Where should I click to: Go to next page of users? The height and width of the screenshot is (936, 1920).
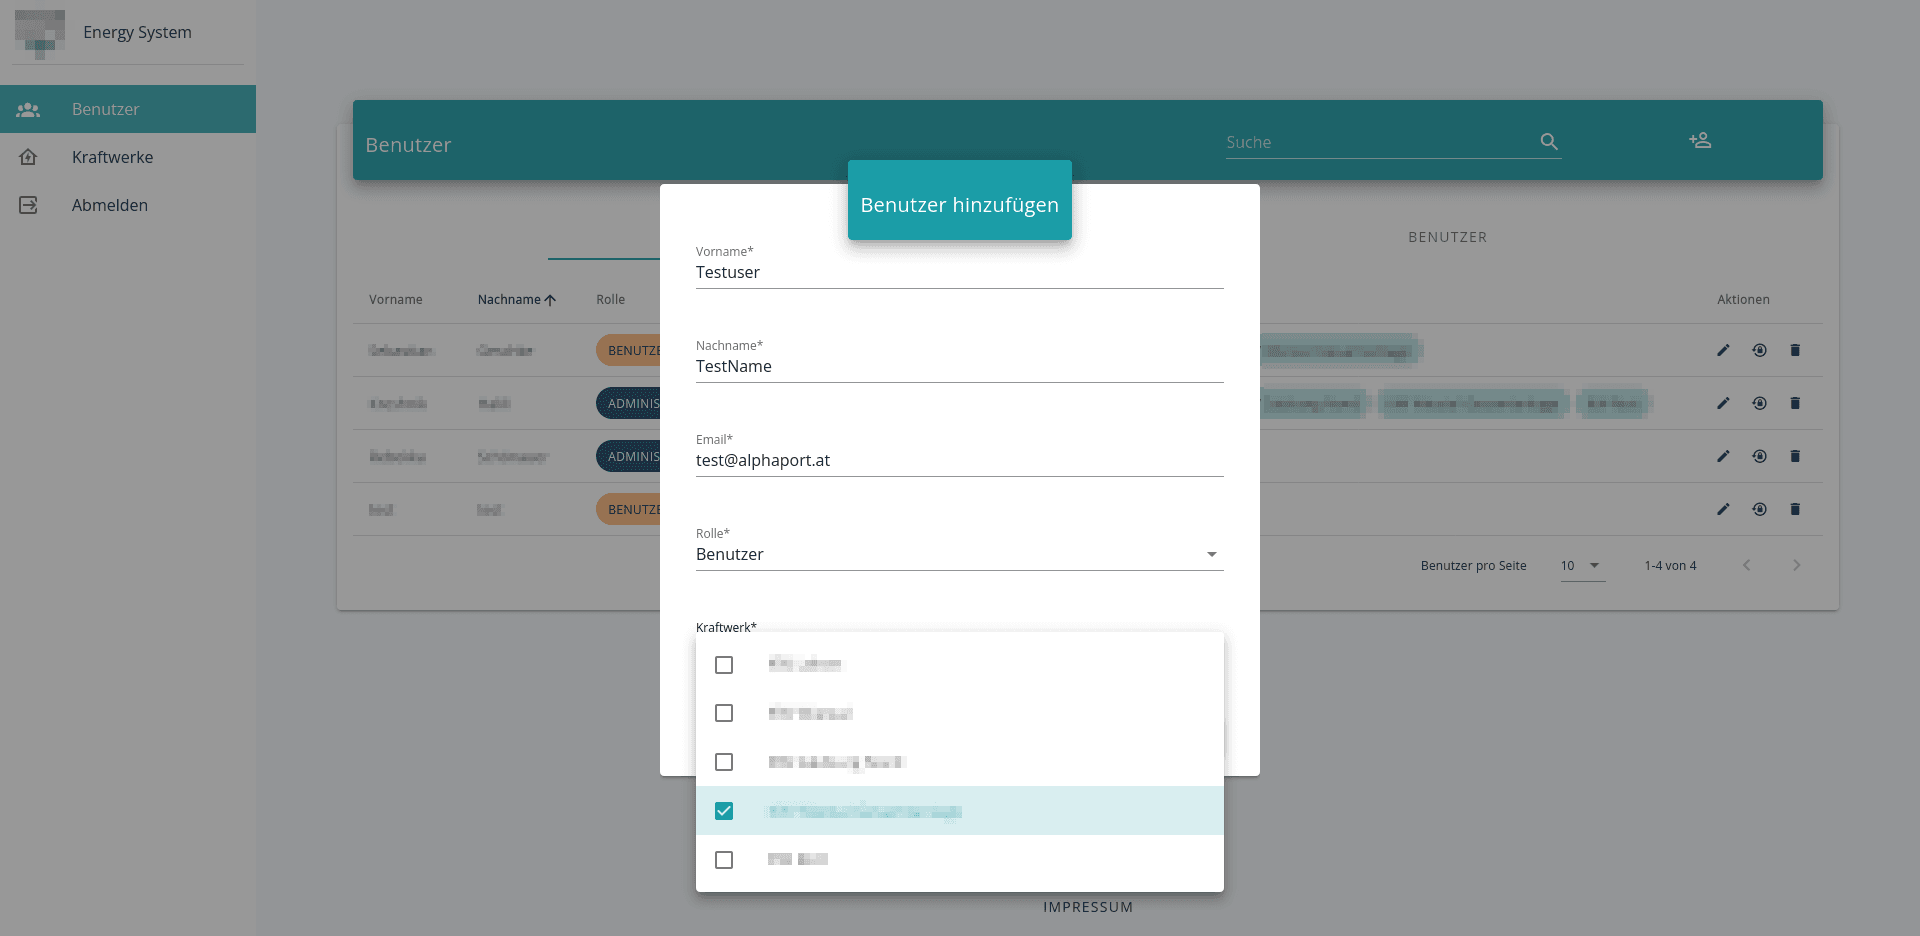point(1796,566)
